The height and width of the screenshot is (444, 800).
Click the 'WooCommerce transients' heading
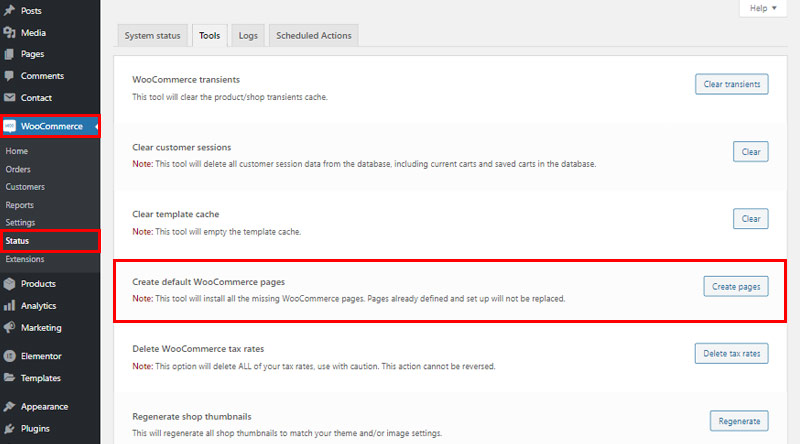click(186, 80)
